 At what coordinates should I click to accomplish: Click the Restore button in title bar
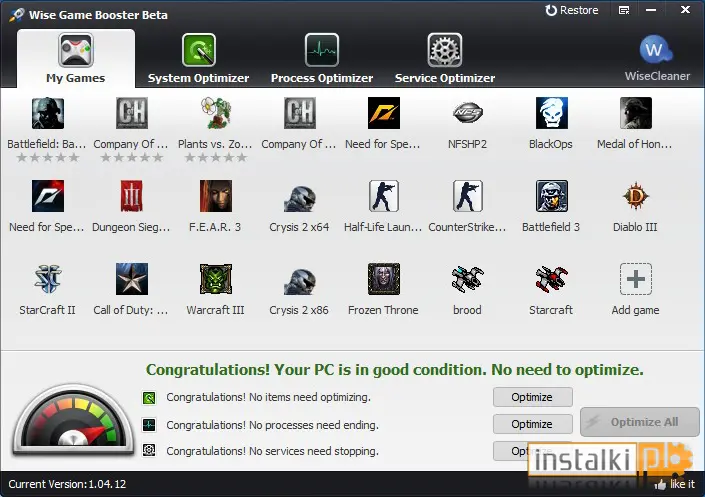point(571,10)
